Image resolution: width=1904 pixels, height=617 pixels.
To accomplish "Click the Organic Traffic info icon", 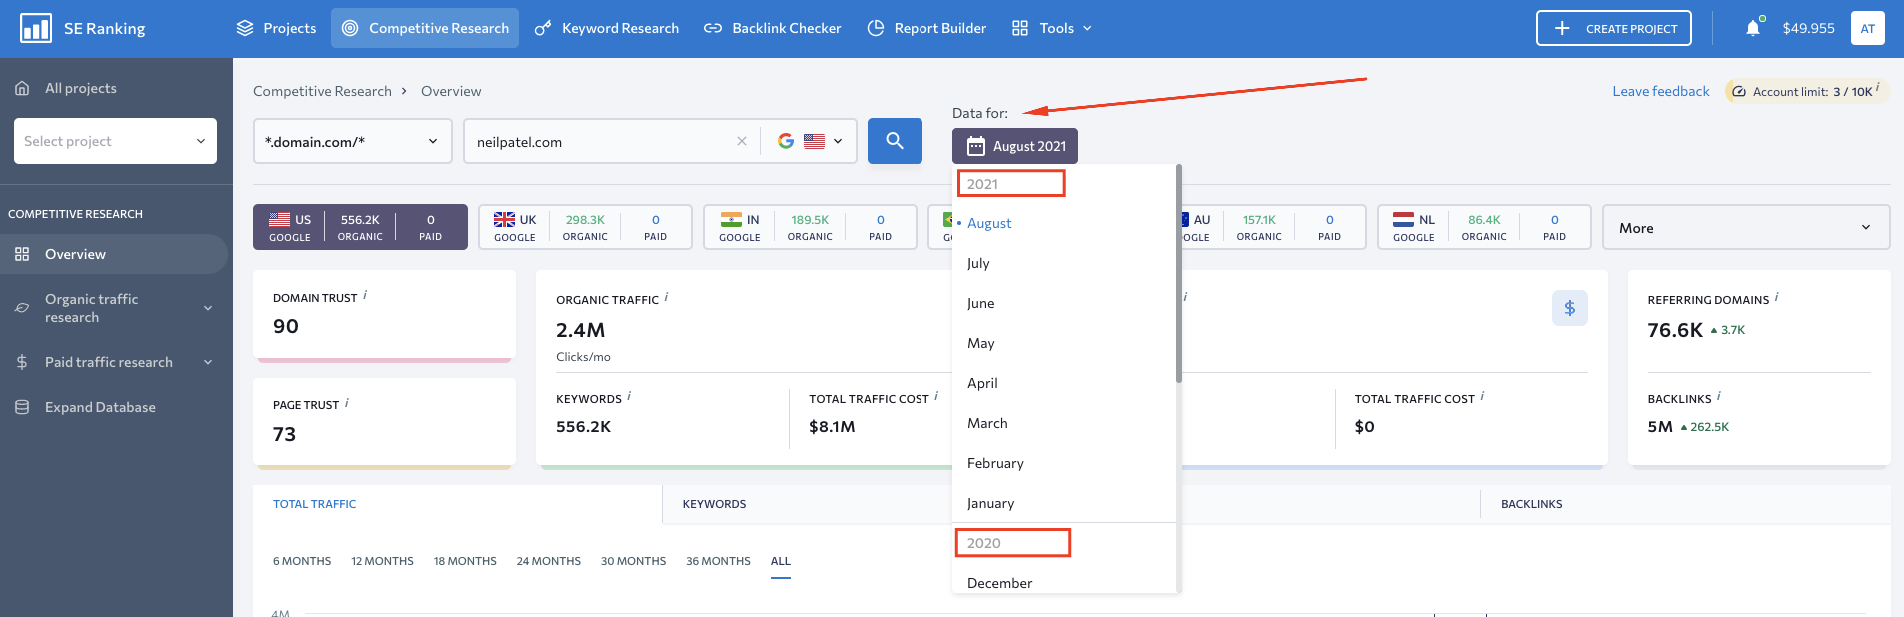I will click(667, 297).
